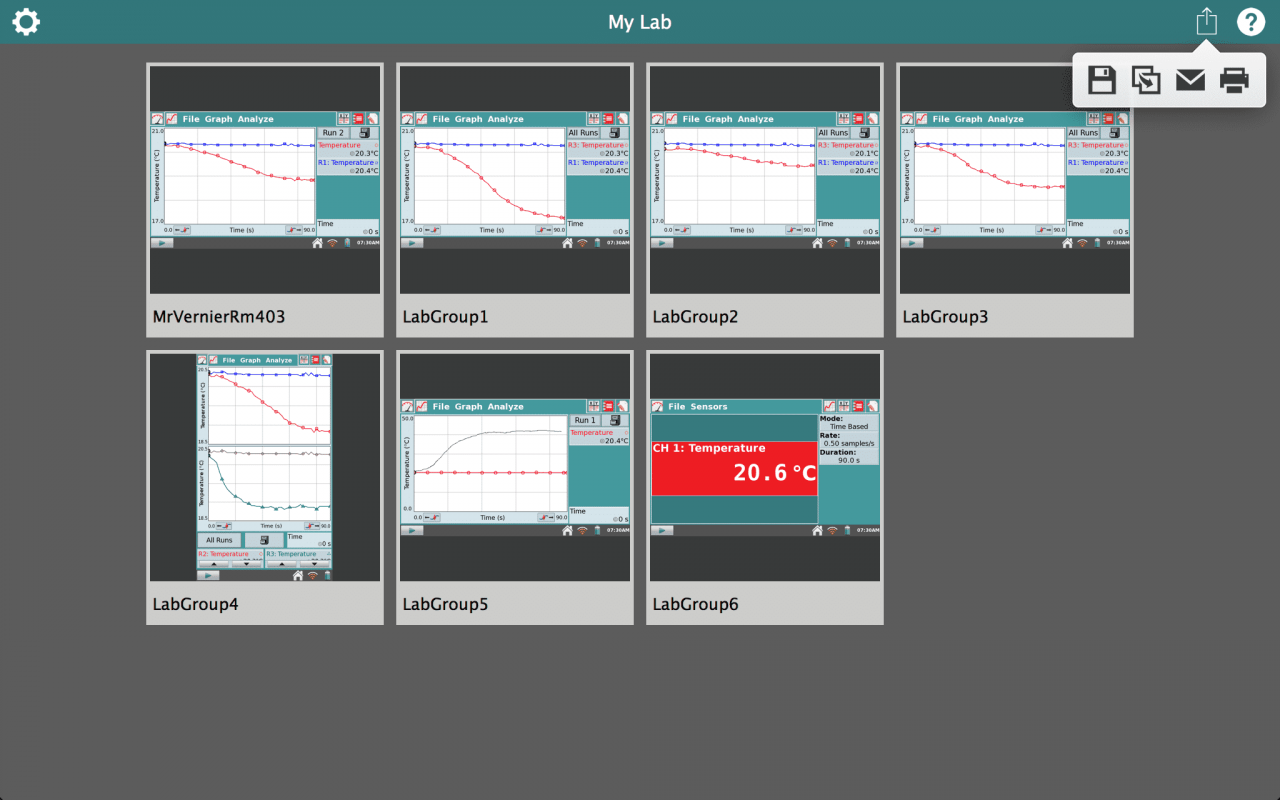1280x800 pixels.
Task: Click the Graph view icon on LabGroup1 screen
Action: point(421,118)
